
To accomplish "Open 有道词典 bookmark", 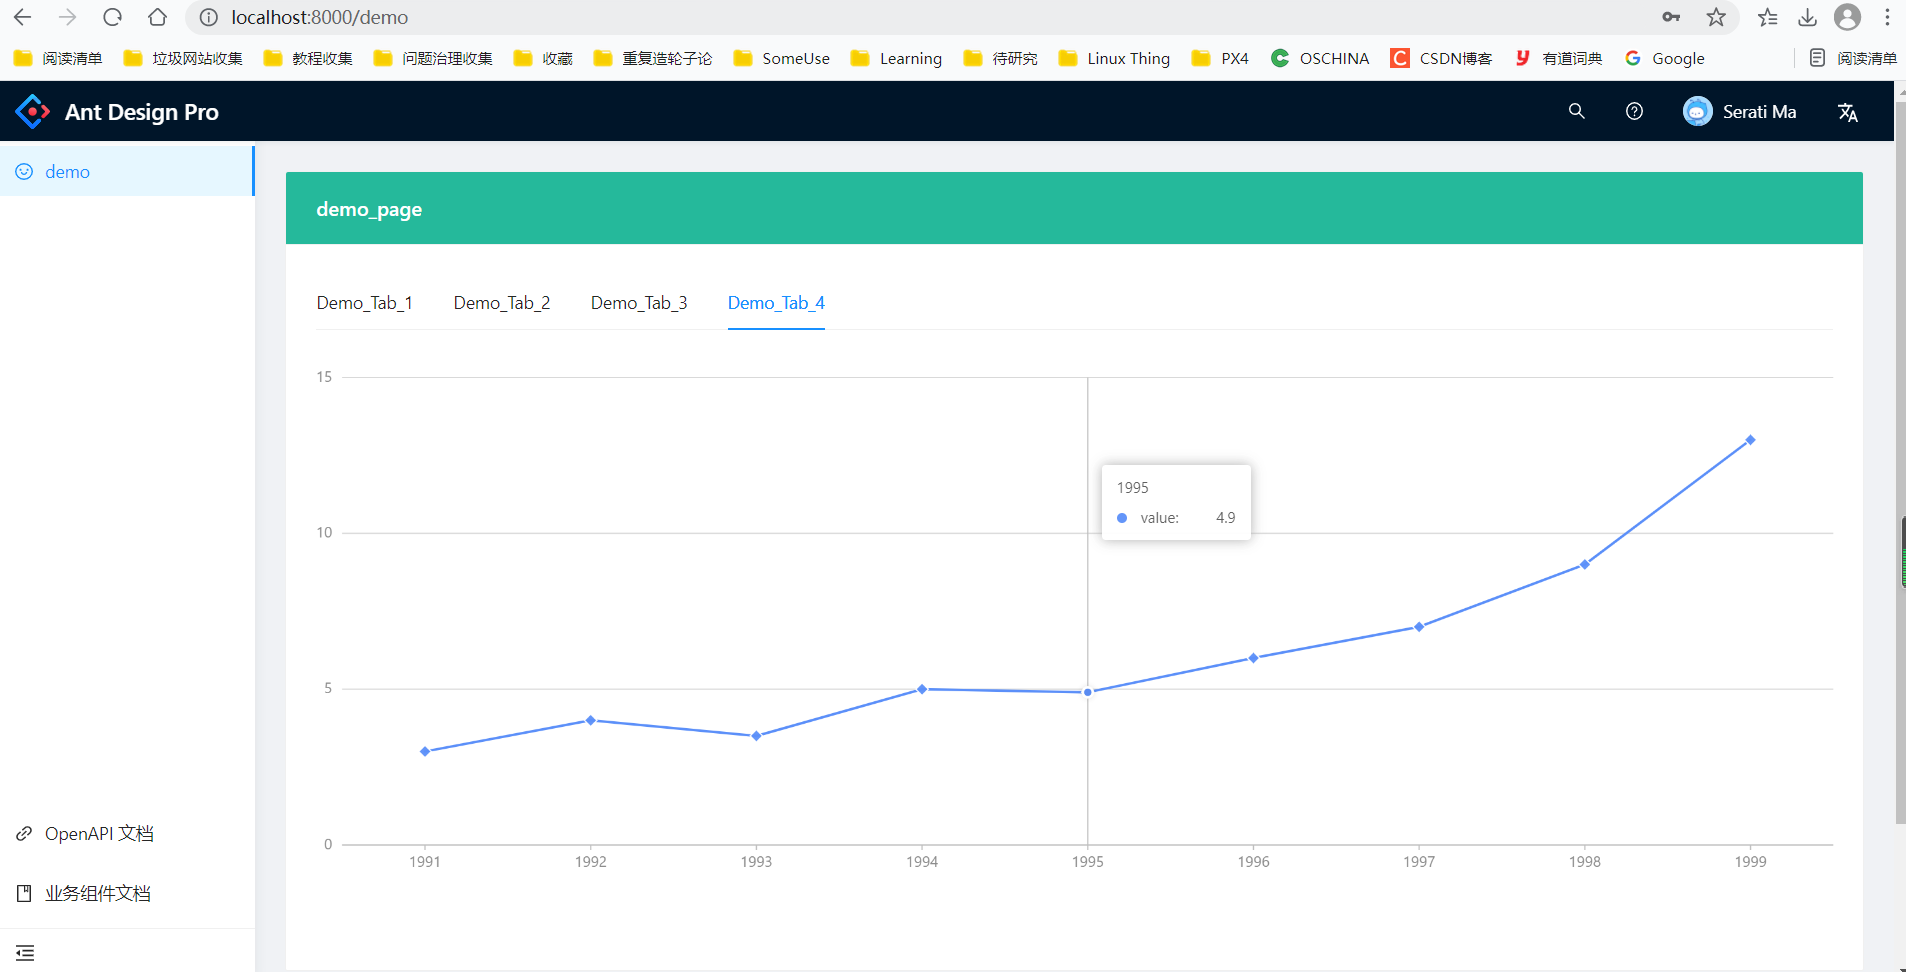I will click(1558, 58).
